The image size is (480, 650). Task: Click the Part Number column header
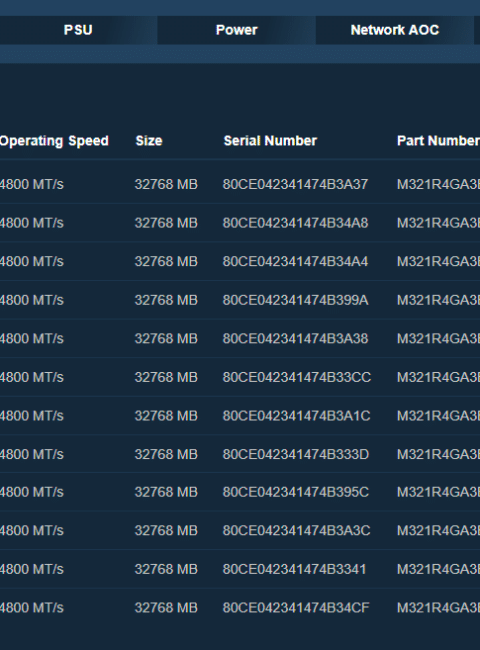pyautogui.click(x=438, y=141)
